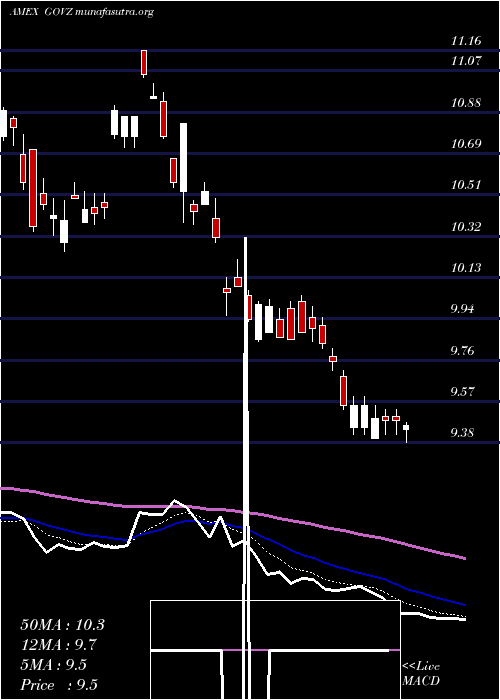
Task: Click the 10.32 price level label
Action: click(x=466, y=227)
